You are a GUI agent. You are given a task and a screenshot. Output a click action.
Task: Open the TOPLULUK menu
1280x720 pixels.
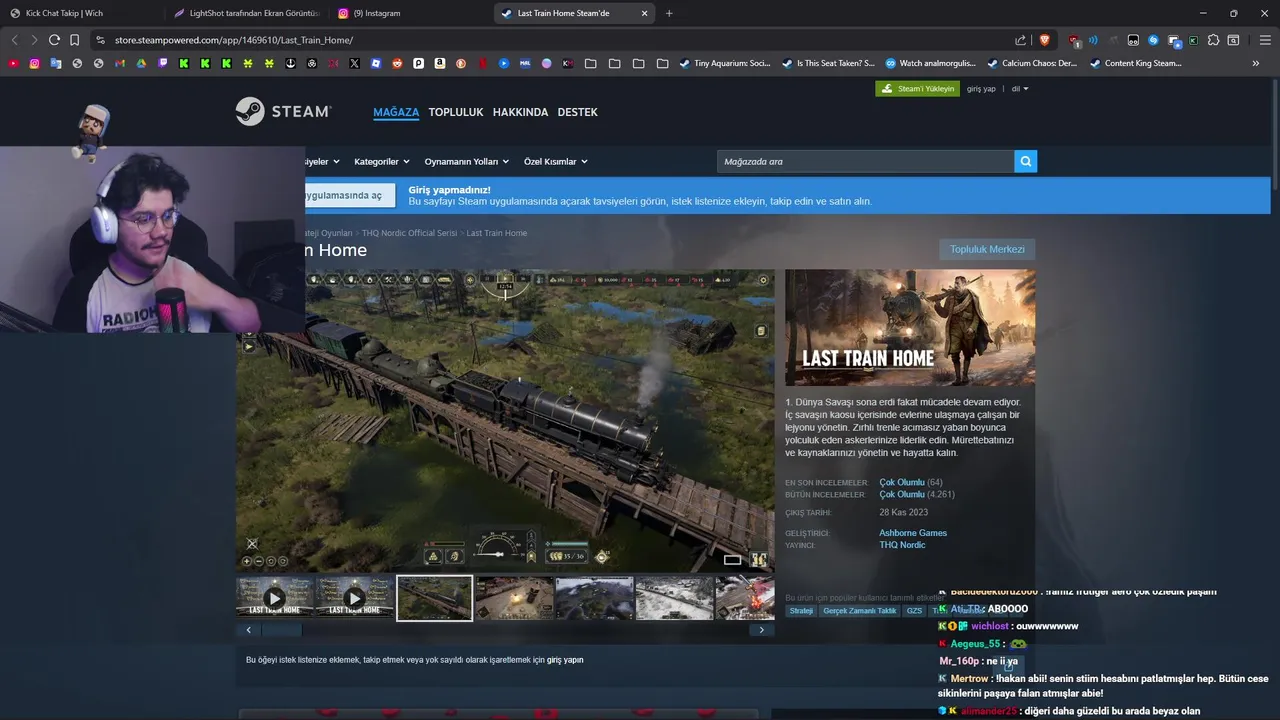pos(456,112)
